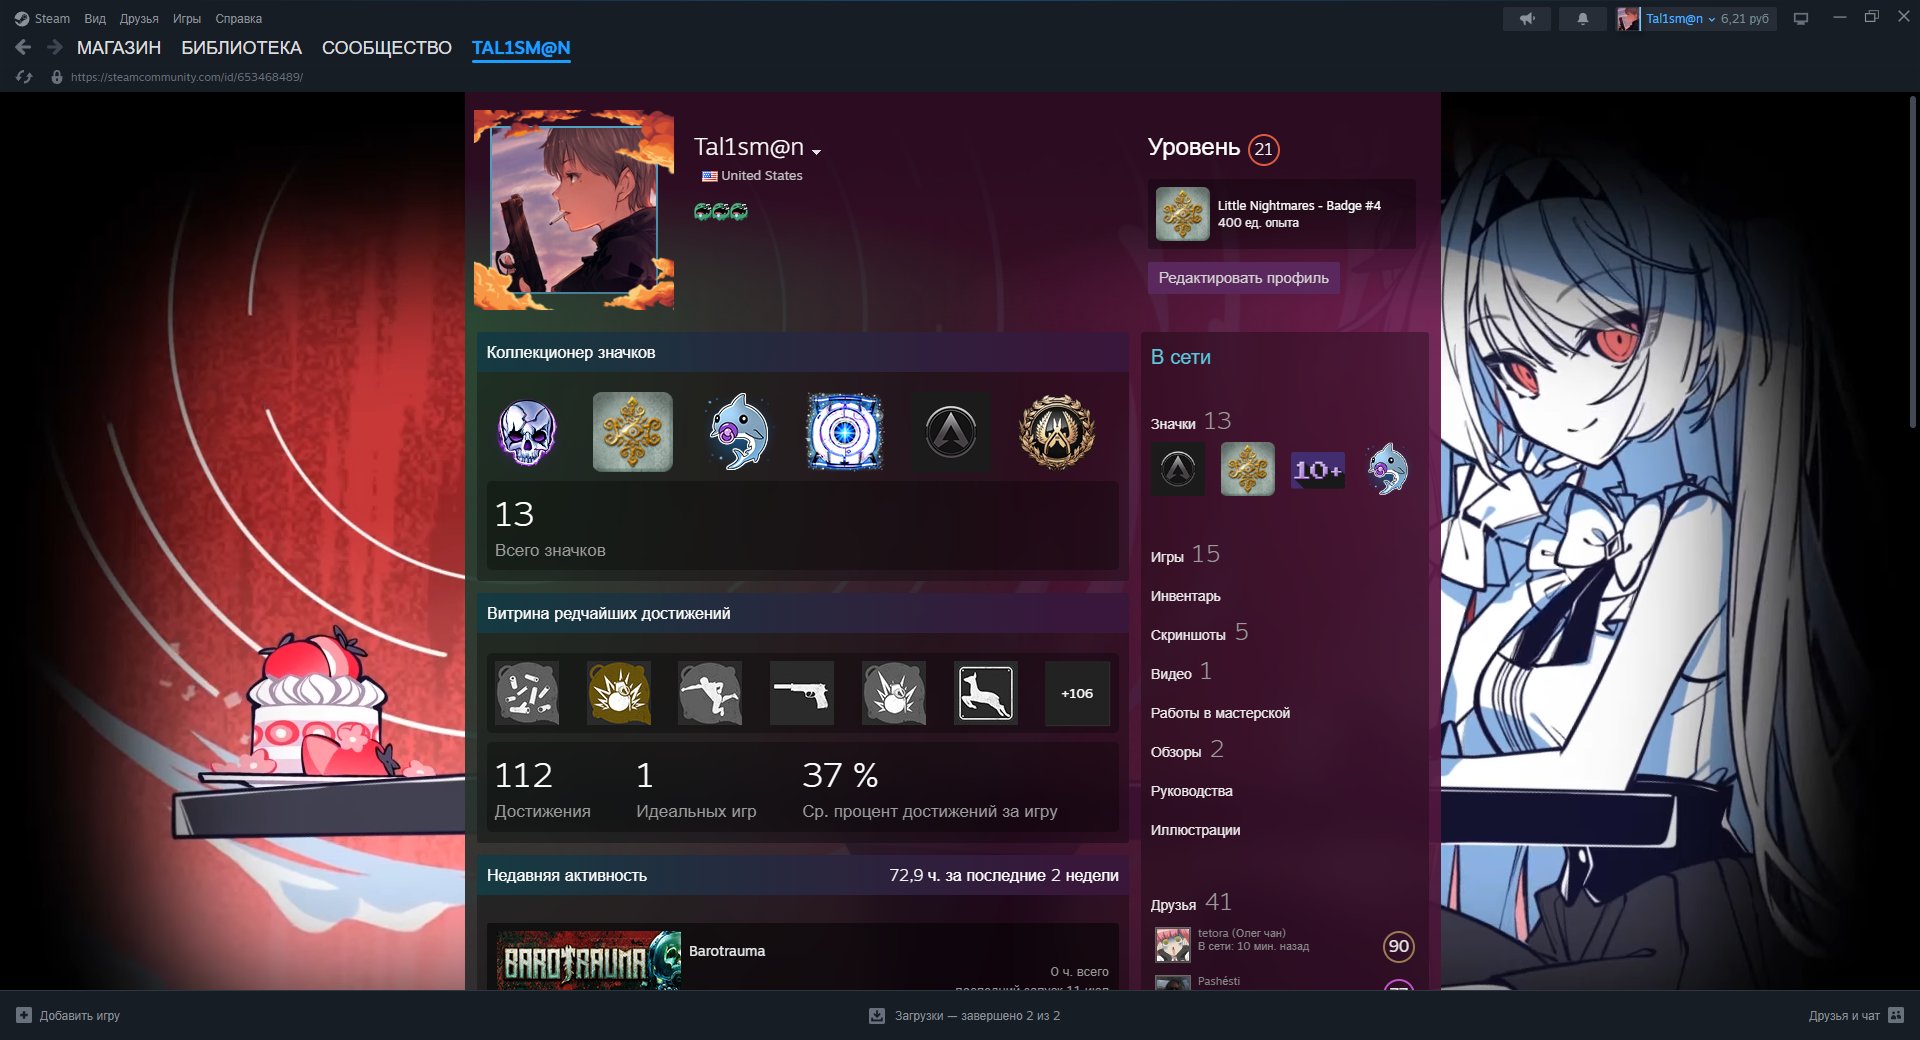Select the TAL1SM@N tab
1920x1040 pixels.
pos(521,48)
